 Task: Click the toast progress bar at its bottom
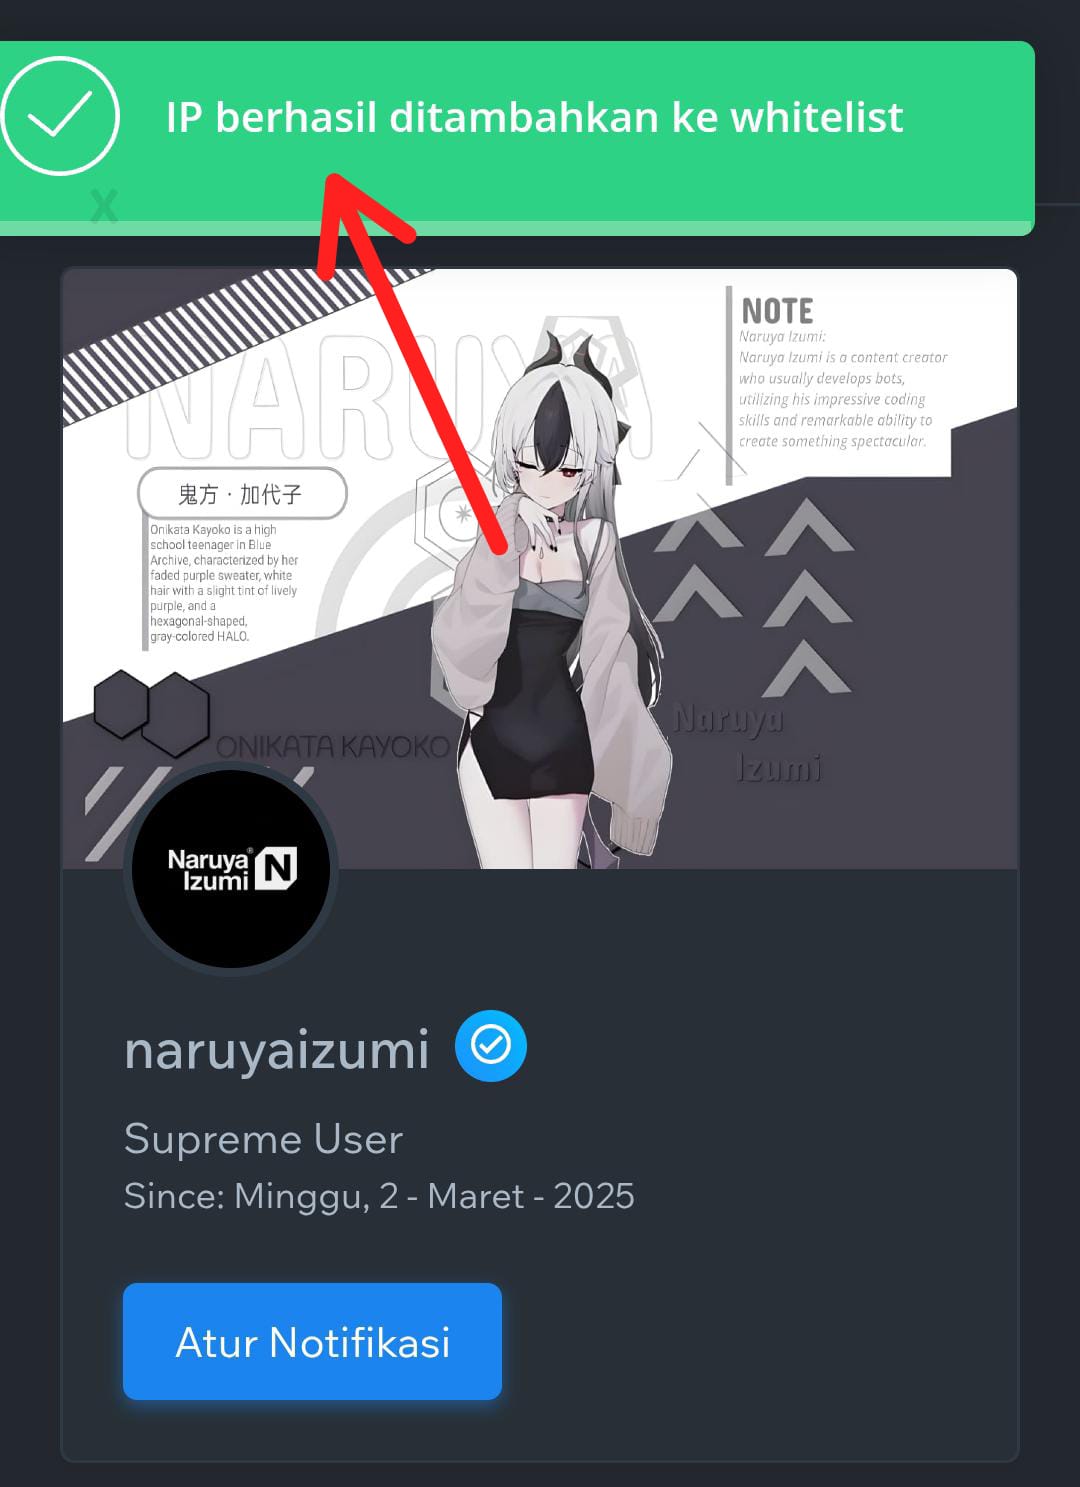point(517,228)
